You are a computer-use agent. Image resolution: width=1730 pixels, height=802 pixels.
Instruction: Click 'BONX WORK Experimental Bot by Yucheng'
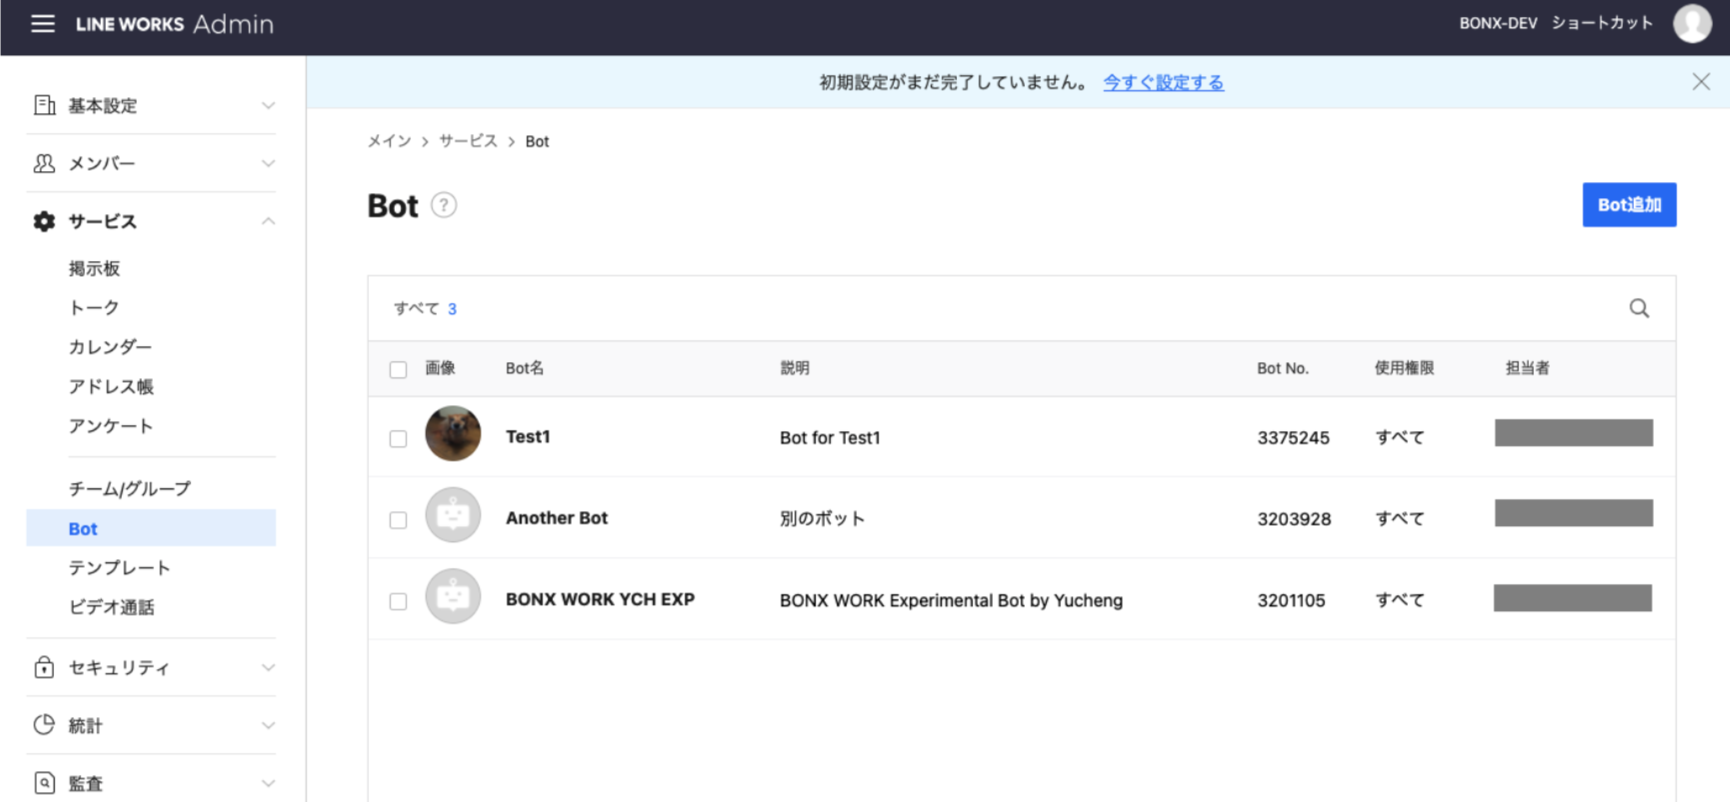click(x=951, y=600)
